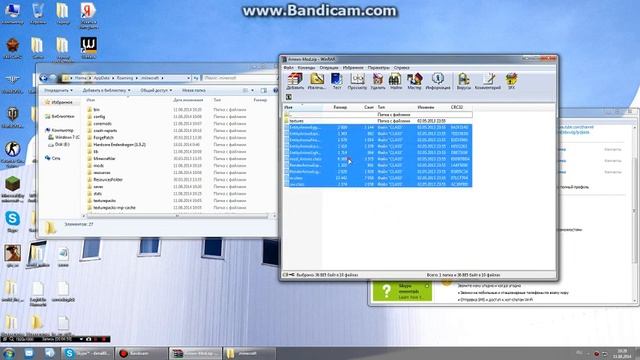Select Сеть in Explorer navigation pane
This screenshot has height=360, width=640.
(53, 158)
